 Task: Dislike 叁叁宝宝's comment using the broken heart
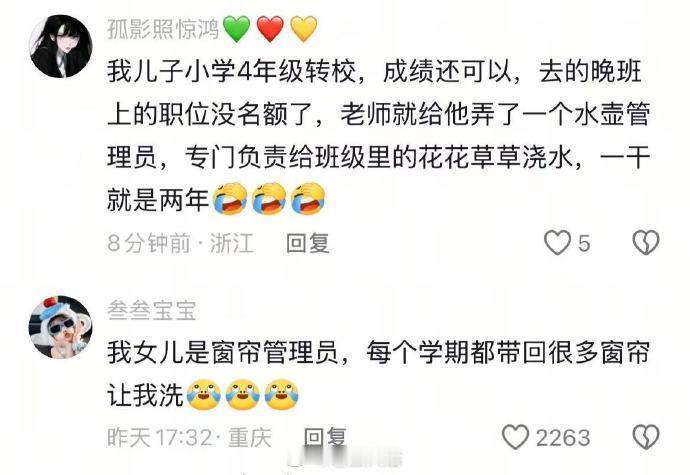coord(646,437)
